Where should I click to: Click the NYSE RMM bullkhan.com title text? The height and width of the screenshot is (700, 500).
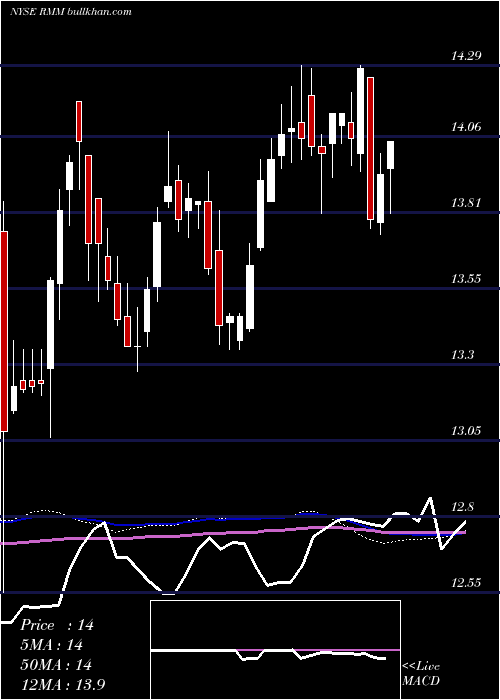pyautogui.click(x=71, y=12)
